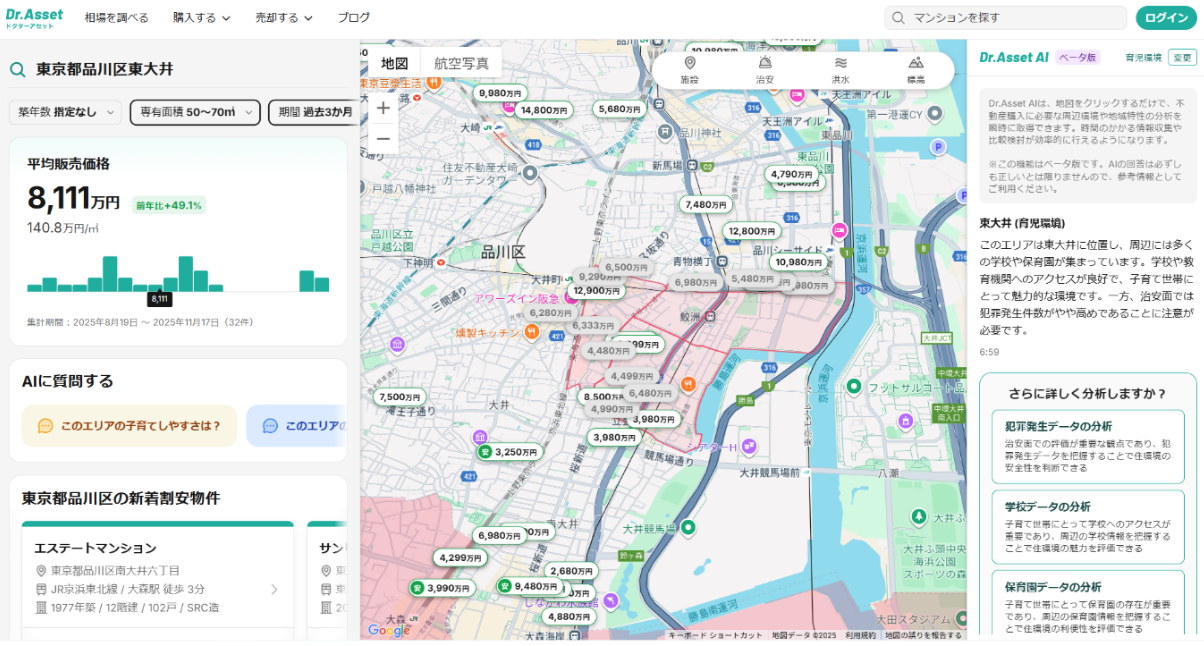Select 学校データの分析 option
The height and width of the screenshot is (646, 1204).
[x=1087, y=525]
